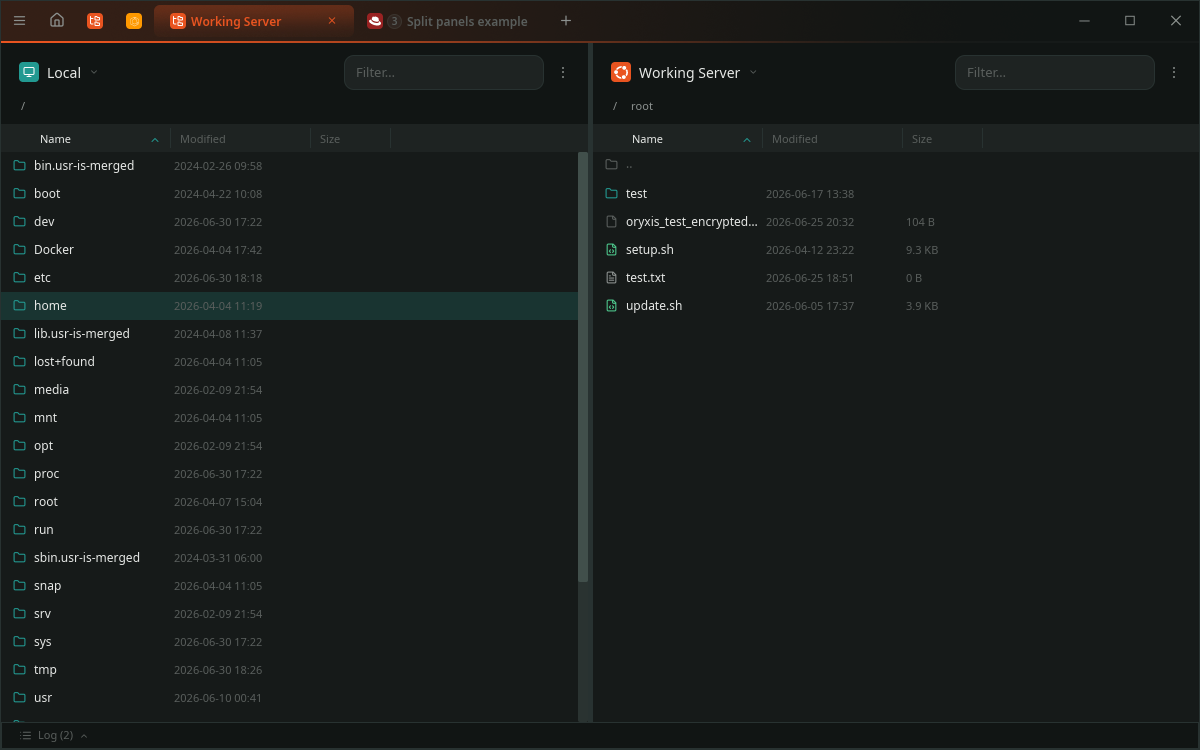Select the setup.sh script icon
This screenshot has width=1200, height=750.
pyautogui.click(x=612, y=250)
